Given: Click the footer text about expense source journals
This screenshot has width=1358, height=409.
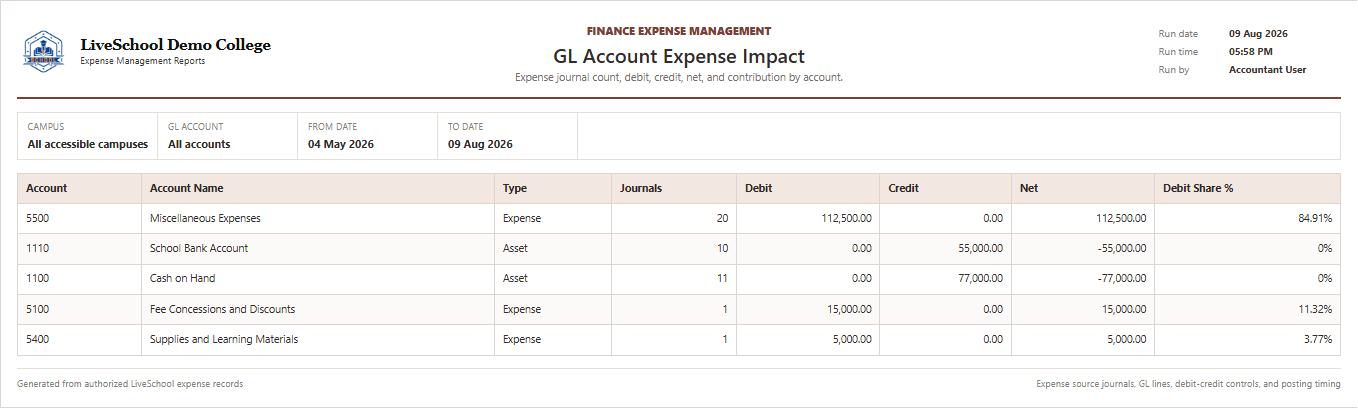Looking at the screenshot, I should tap(1188, 384).
